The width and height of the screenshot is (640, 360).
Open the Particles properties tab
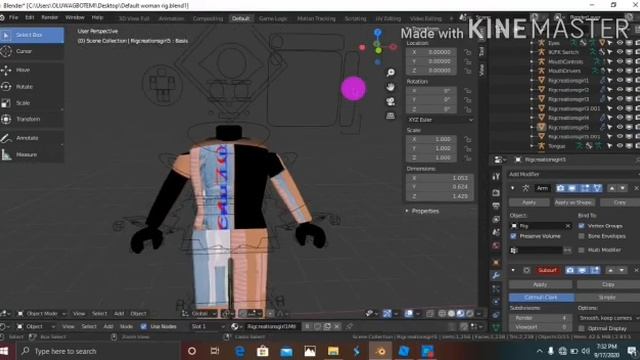tap(496, 289)
